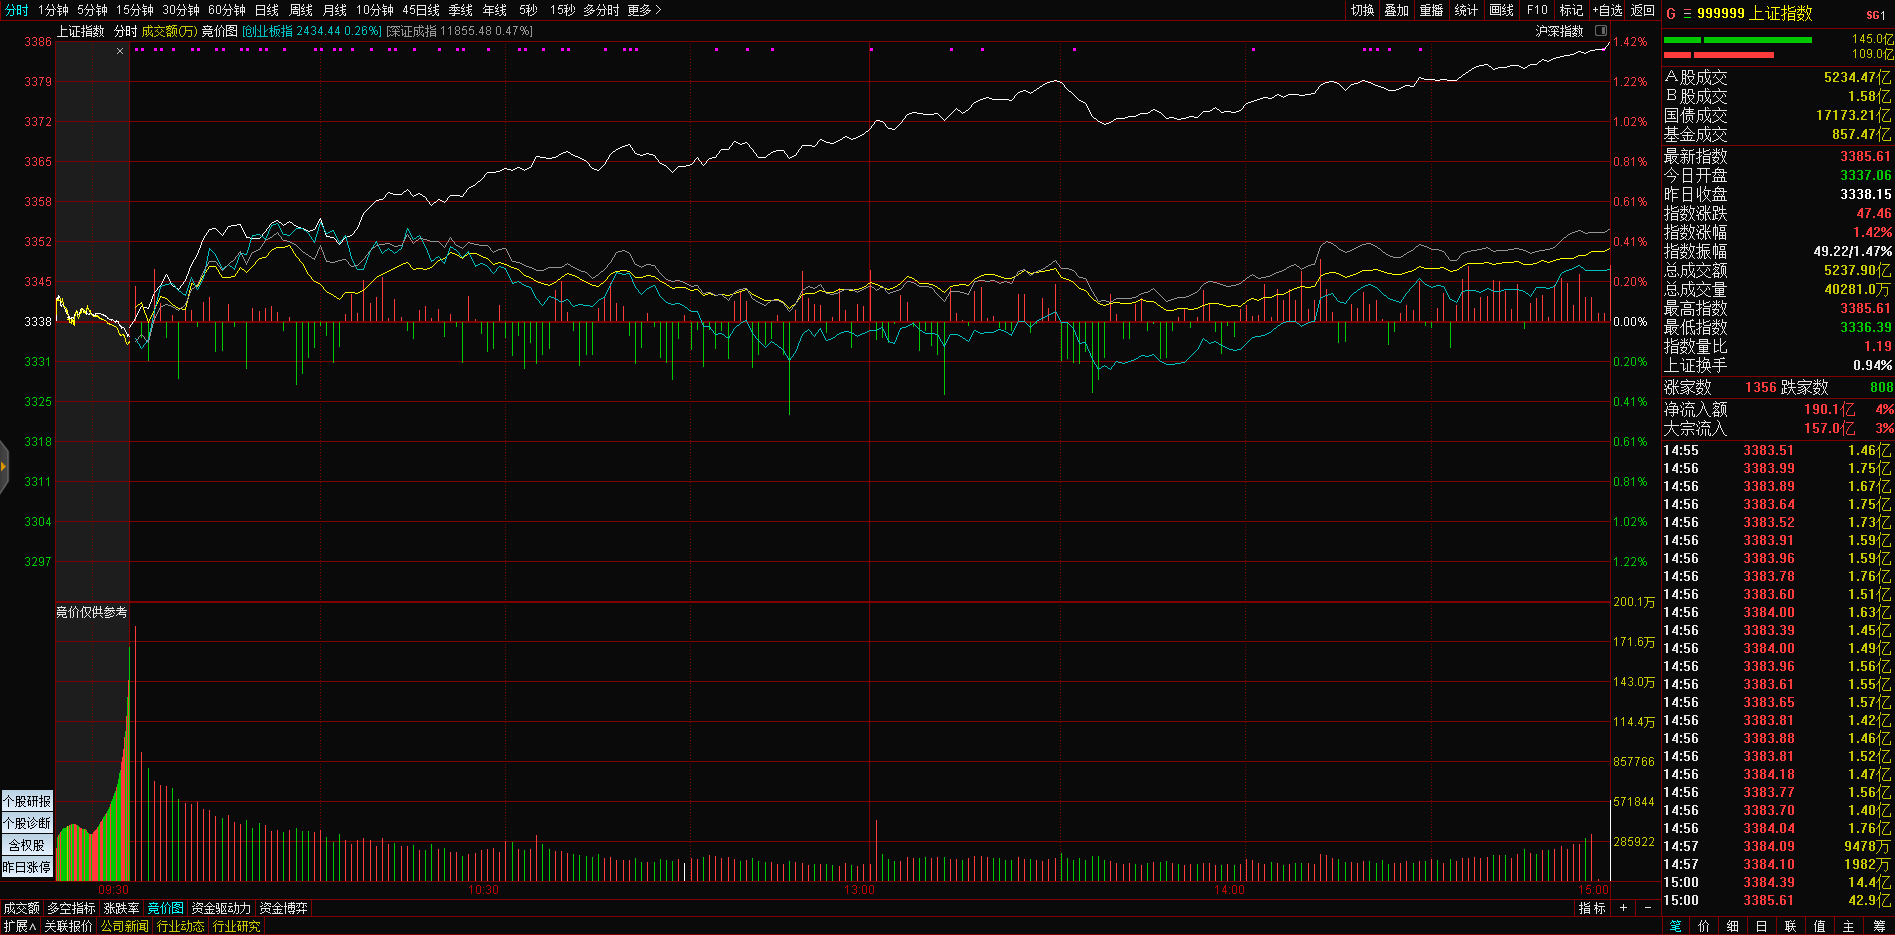1895x935 pixels.
Task: Switch to the 资金驱动力 indicator tab
Action: pos(221,908)
